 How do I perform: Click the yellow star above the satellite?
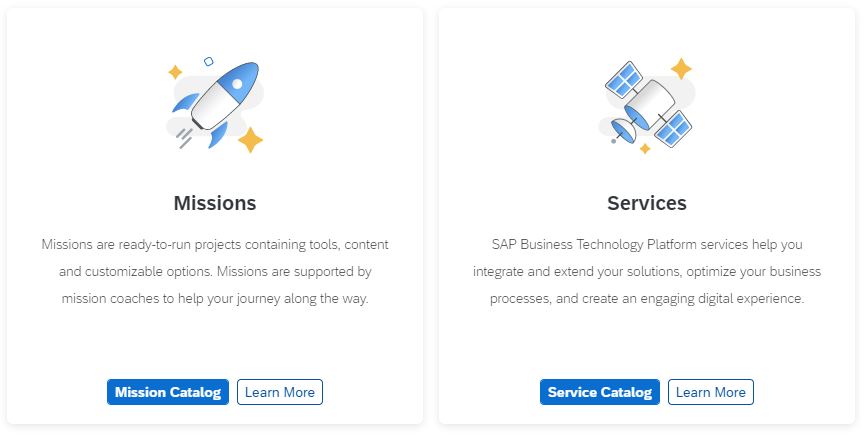click(681, 69)
